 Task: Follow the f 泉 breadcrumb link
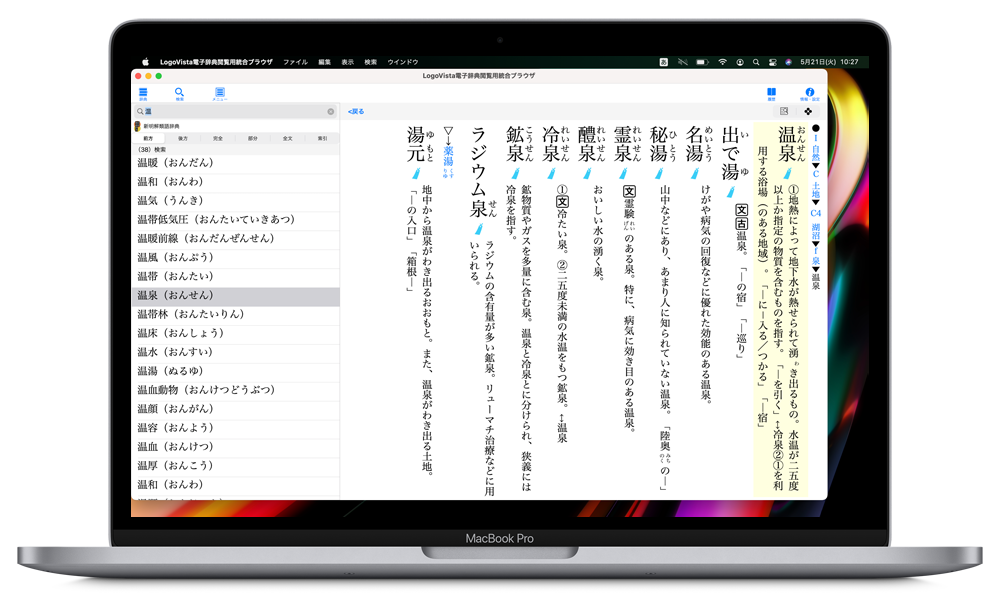(816, 257)
